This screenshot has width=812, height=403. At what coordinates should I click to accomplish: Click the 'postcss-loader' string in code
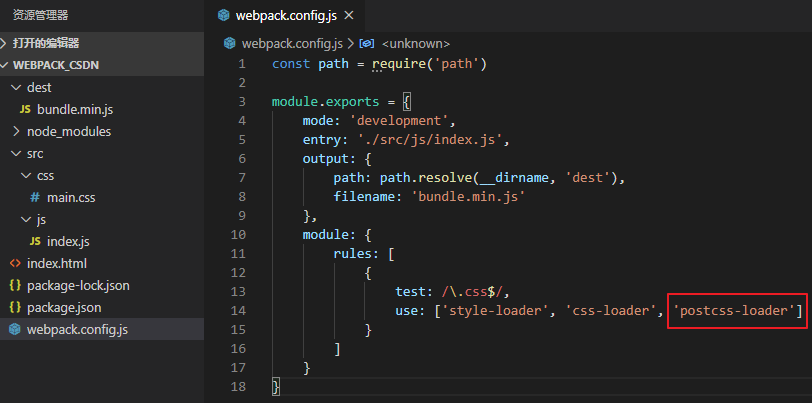point(734,311)
